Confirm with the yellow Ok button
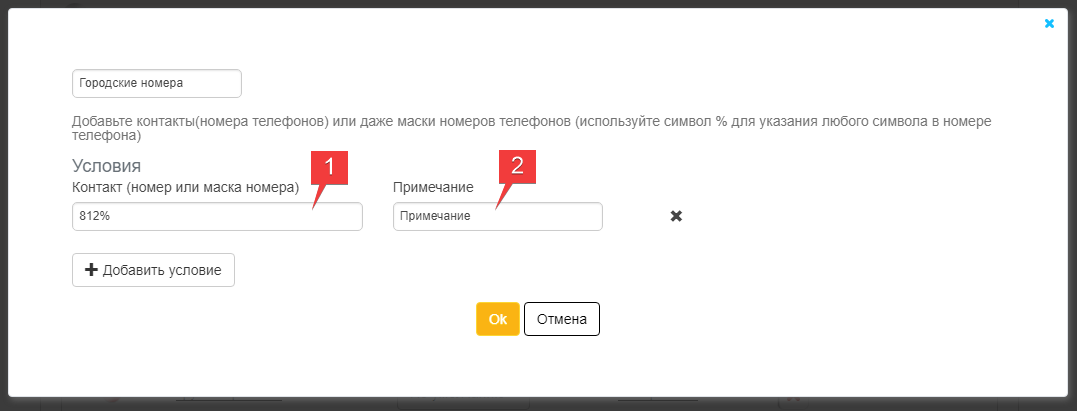Image resolution: width=1077 pixels, height=411 pixels. click(498, 319)
